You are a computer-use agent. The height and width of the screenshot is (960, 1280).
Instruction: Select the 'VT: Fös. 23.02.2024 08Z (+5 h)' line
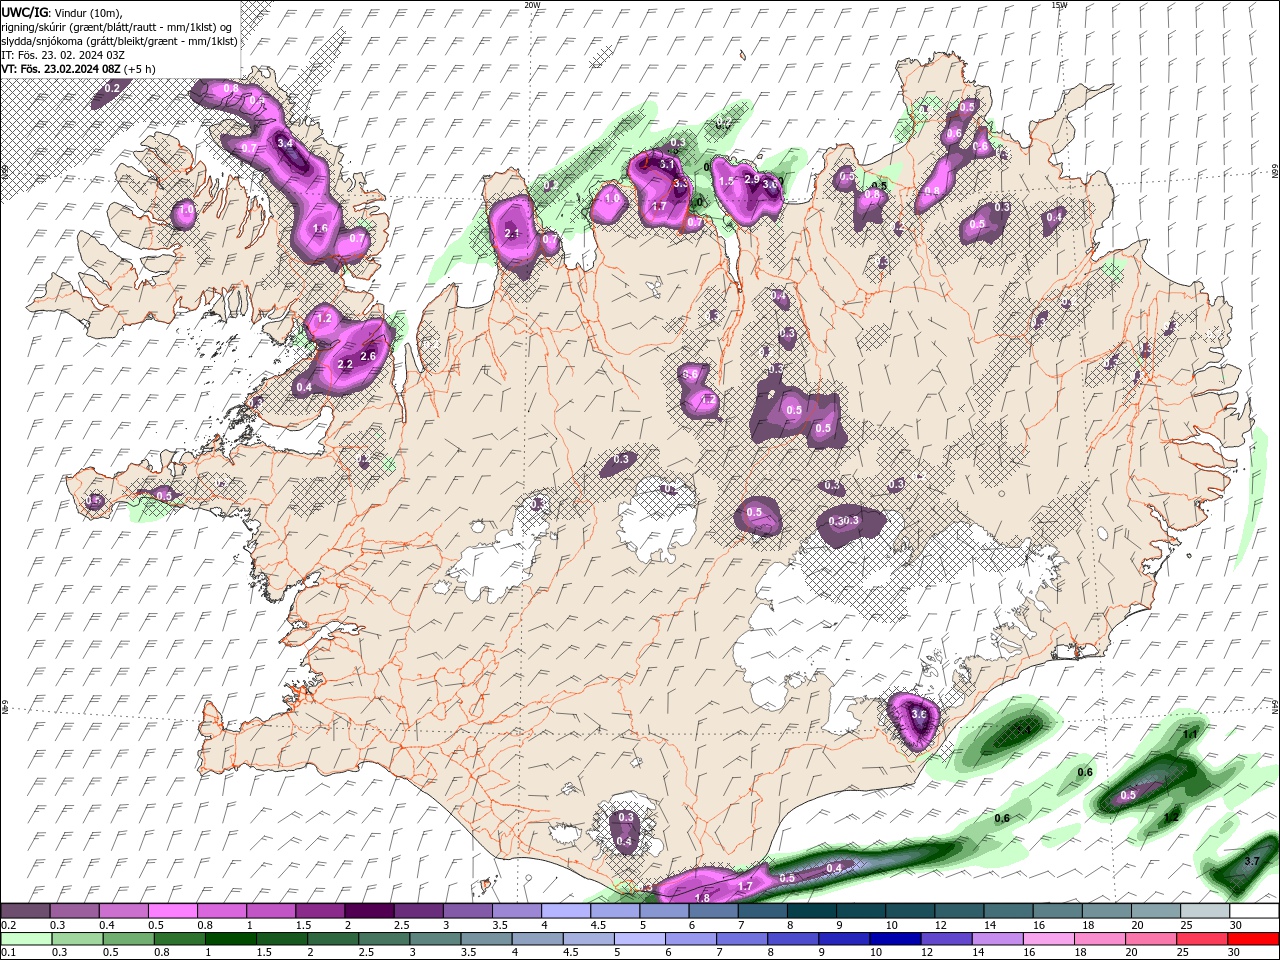click(x=79, y=69)
